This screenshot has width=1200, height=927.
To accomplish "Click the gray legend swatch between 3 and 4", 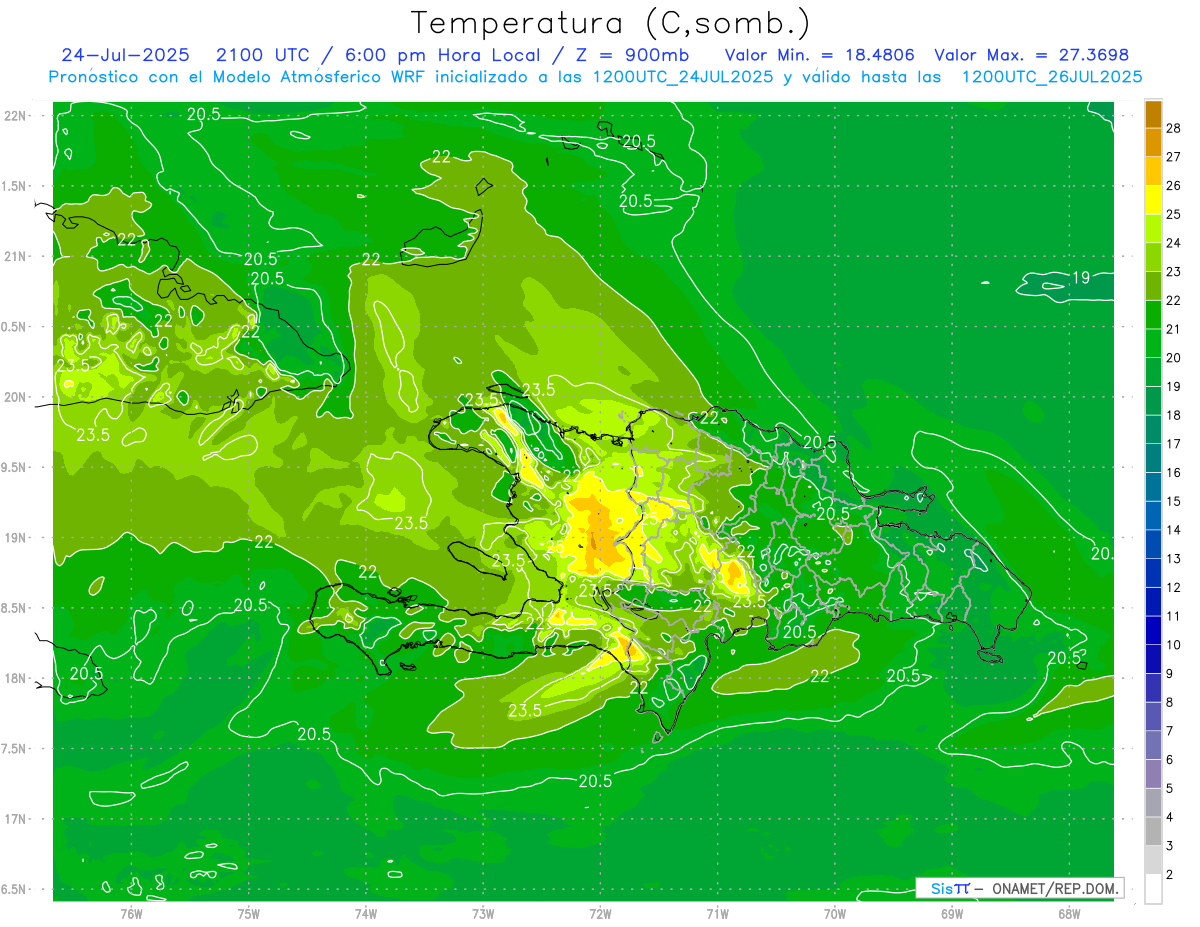I will (x=1153, y=831).
